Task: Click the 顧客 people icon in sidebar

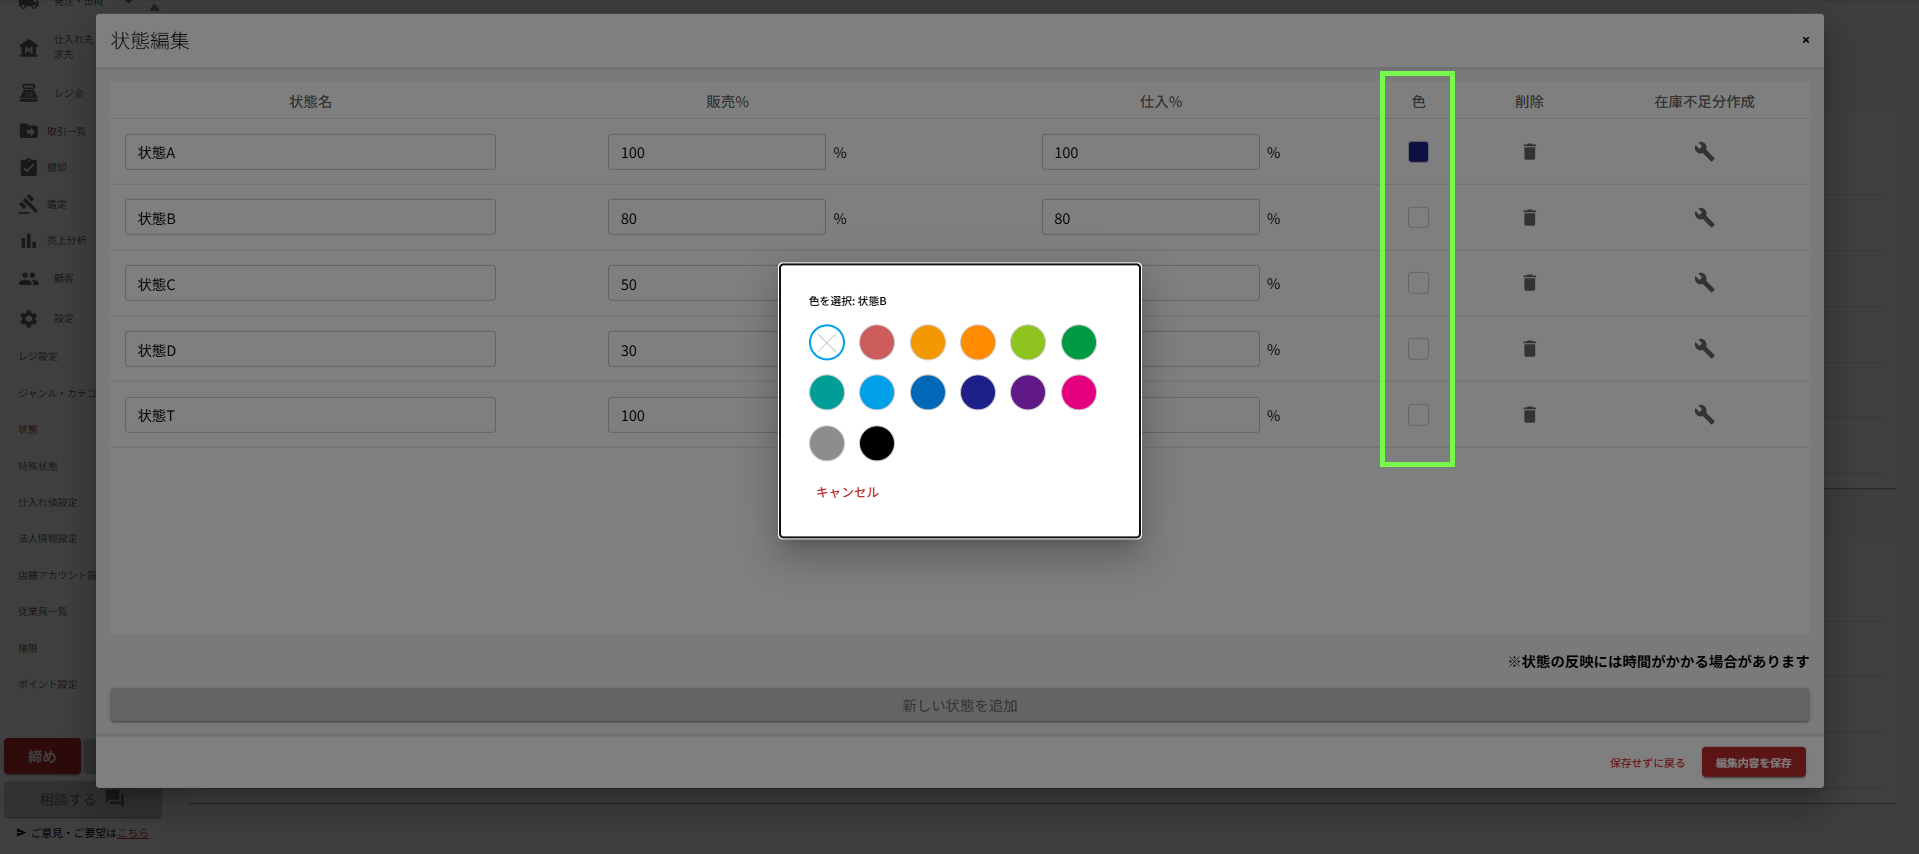Action: 29,279
